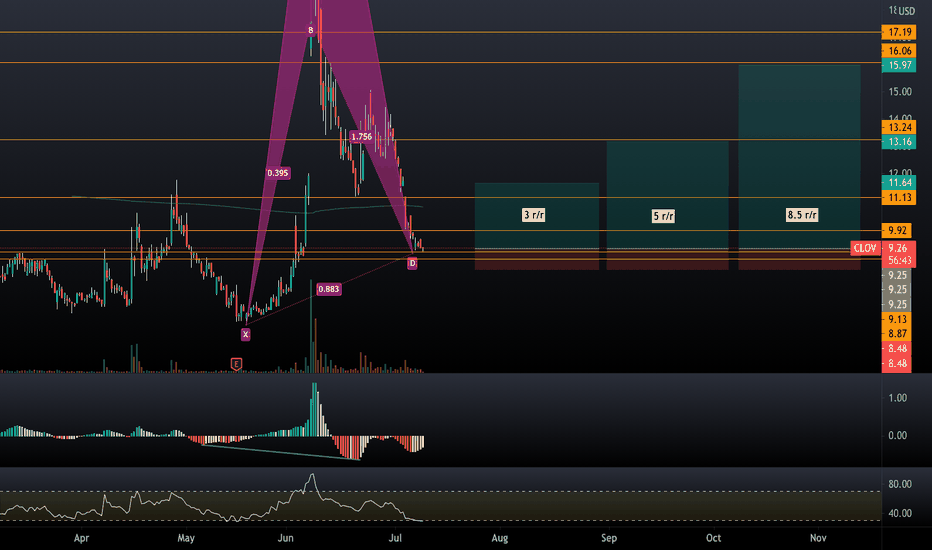Click the 0.883 ratio label
Viewport: 932px width, 550px height.
(329, 289)
